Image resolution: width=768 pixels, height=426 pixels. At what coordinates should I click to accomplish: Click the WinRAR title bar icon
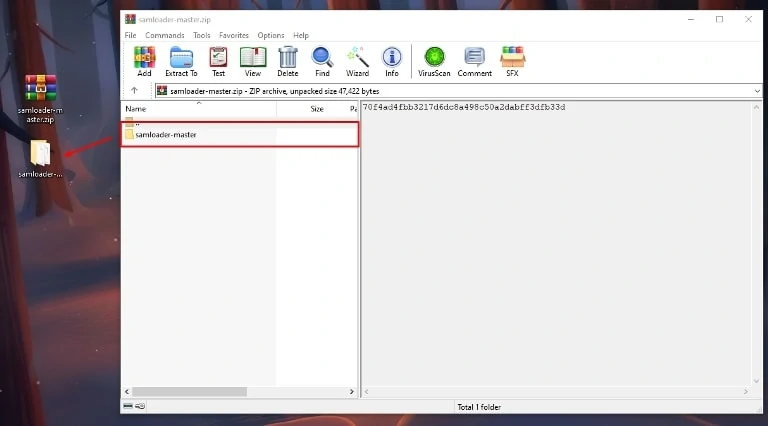[130, 20]
